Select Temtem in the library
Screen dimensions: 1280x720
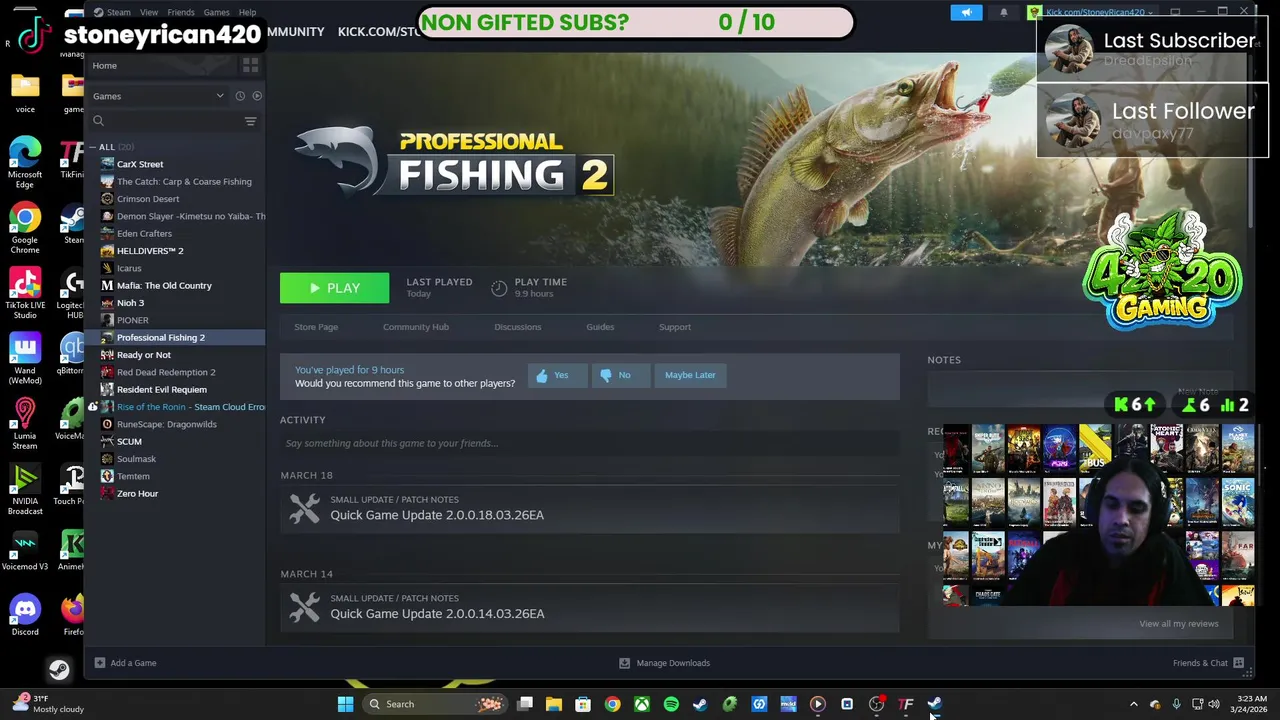click(133, 476)
